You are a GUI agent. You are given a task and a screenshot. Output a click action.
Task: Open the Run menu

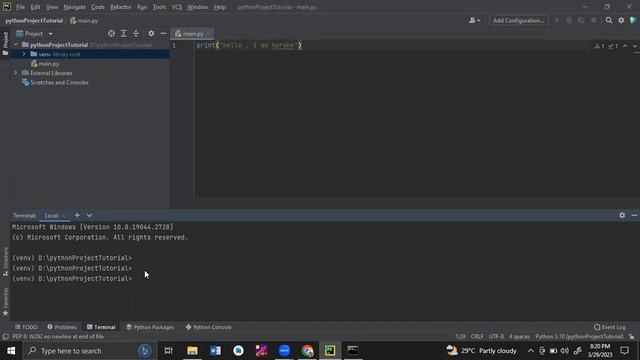pyautogui.click(x=142, y=7)
